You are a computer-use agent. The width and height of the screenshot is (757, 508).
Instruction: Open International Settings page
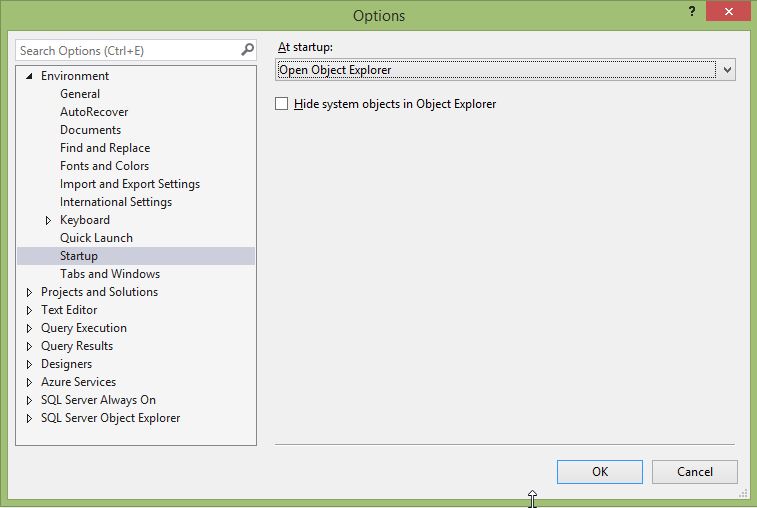click(116, 202)
